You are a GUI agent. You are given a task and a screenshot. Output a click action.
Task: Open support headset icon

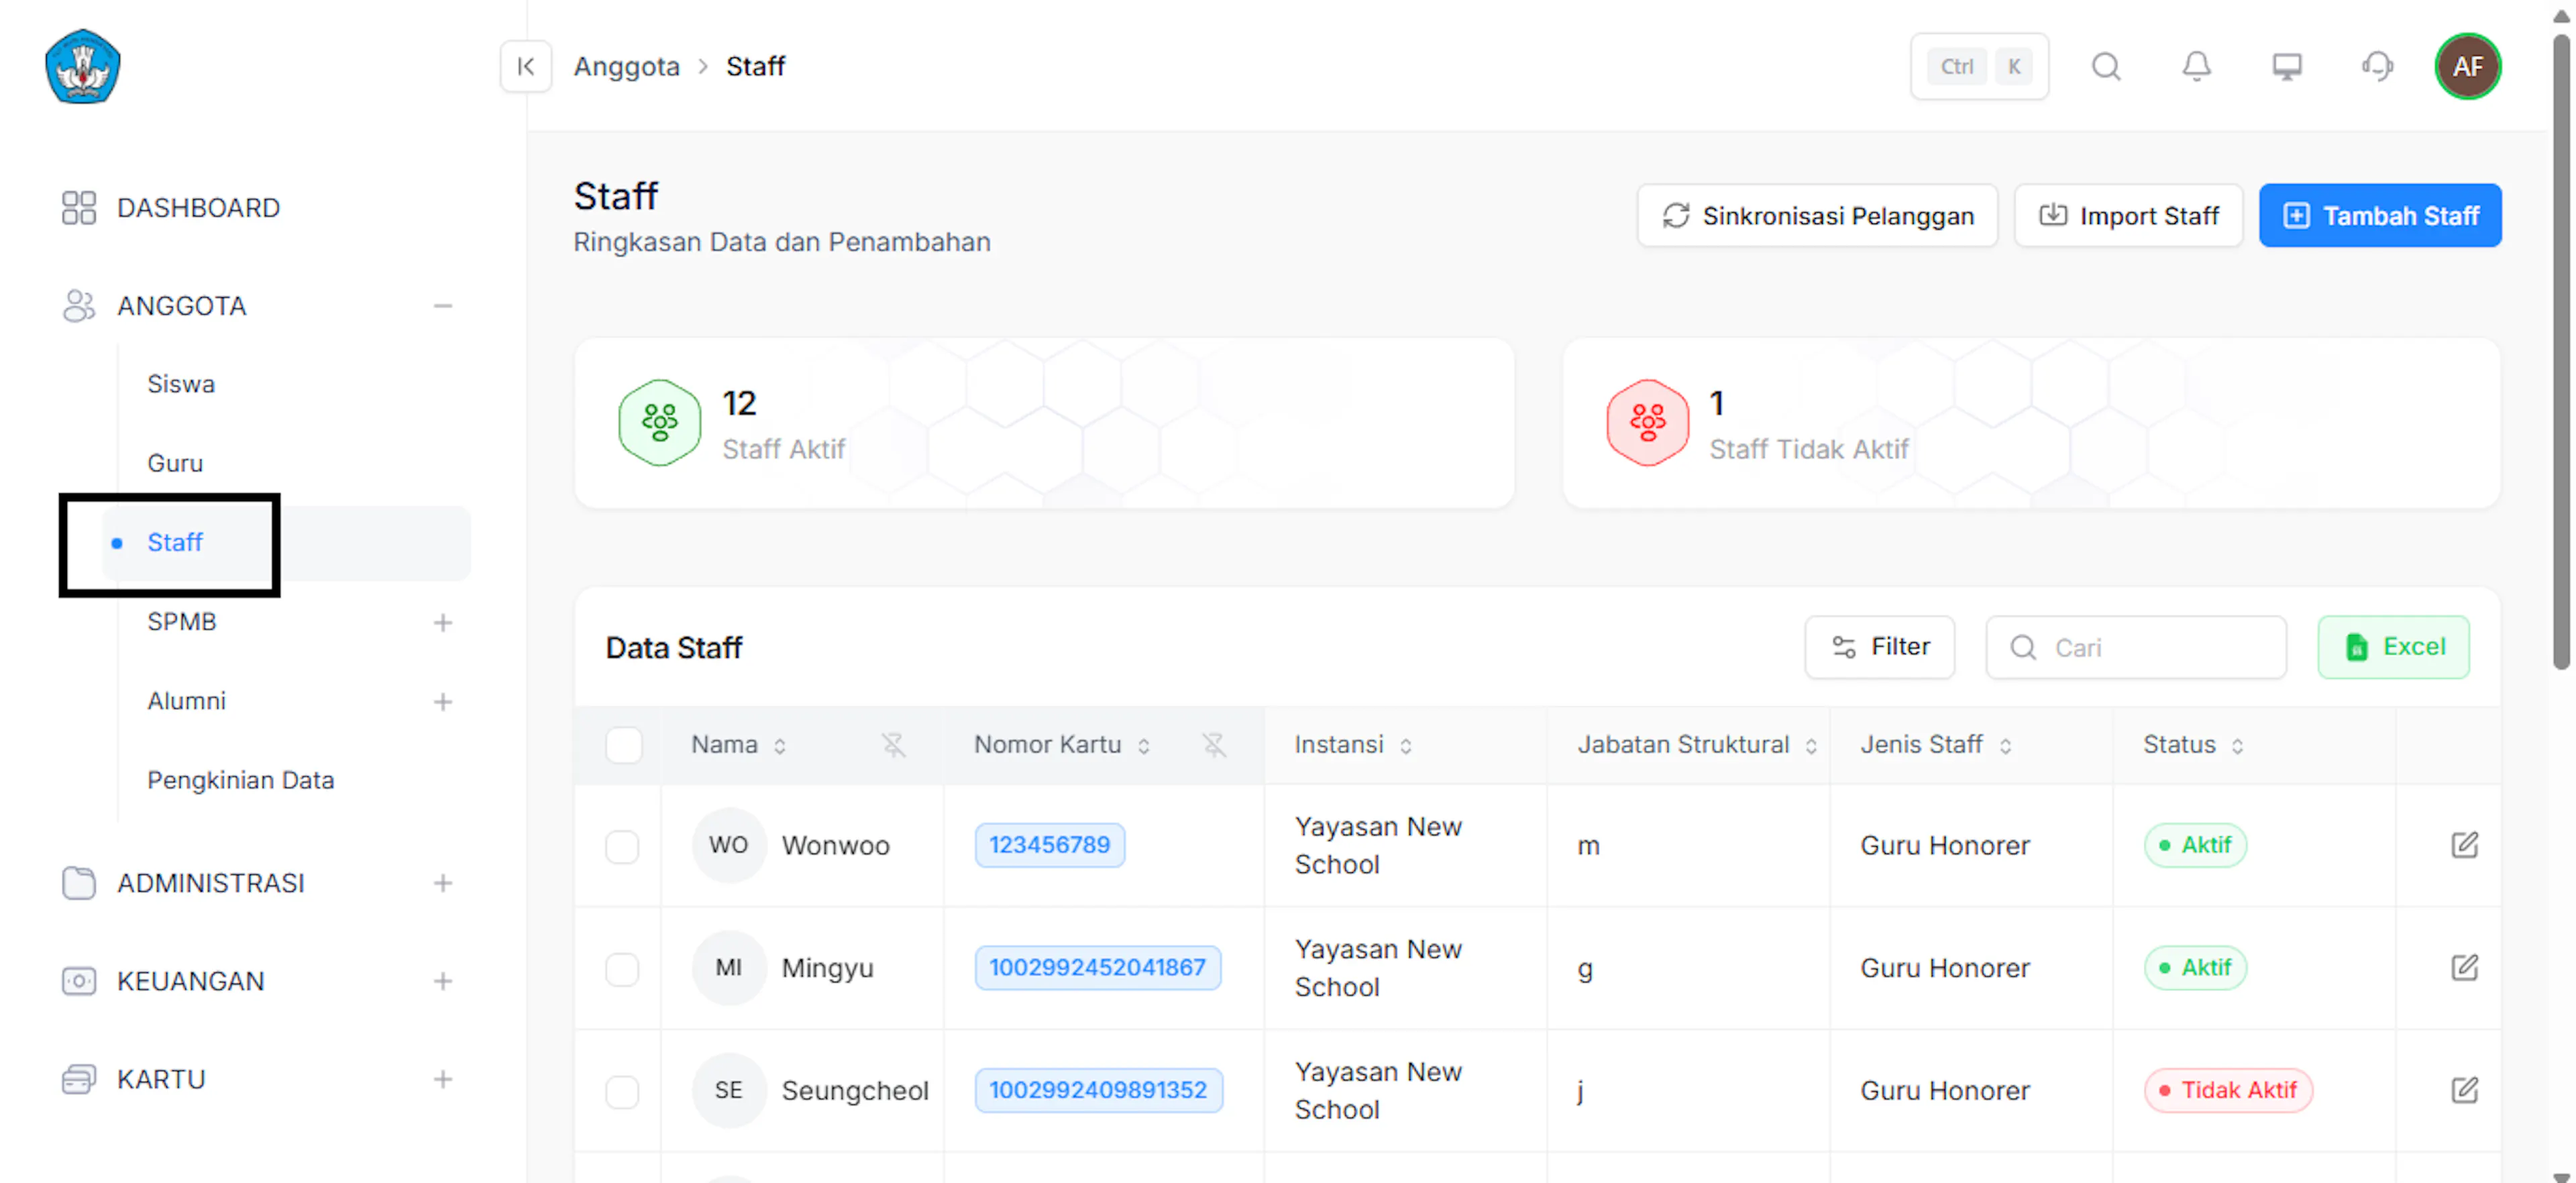click(x=2377, y=66)
